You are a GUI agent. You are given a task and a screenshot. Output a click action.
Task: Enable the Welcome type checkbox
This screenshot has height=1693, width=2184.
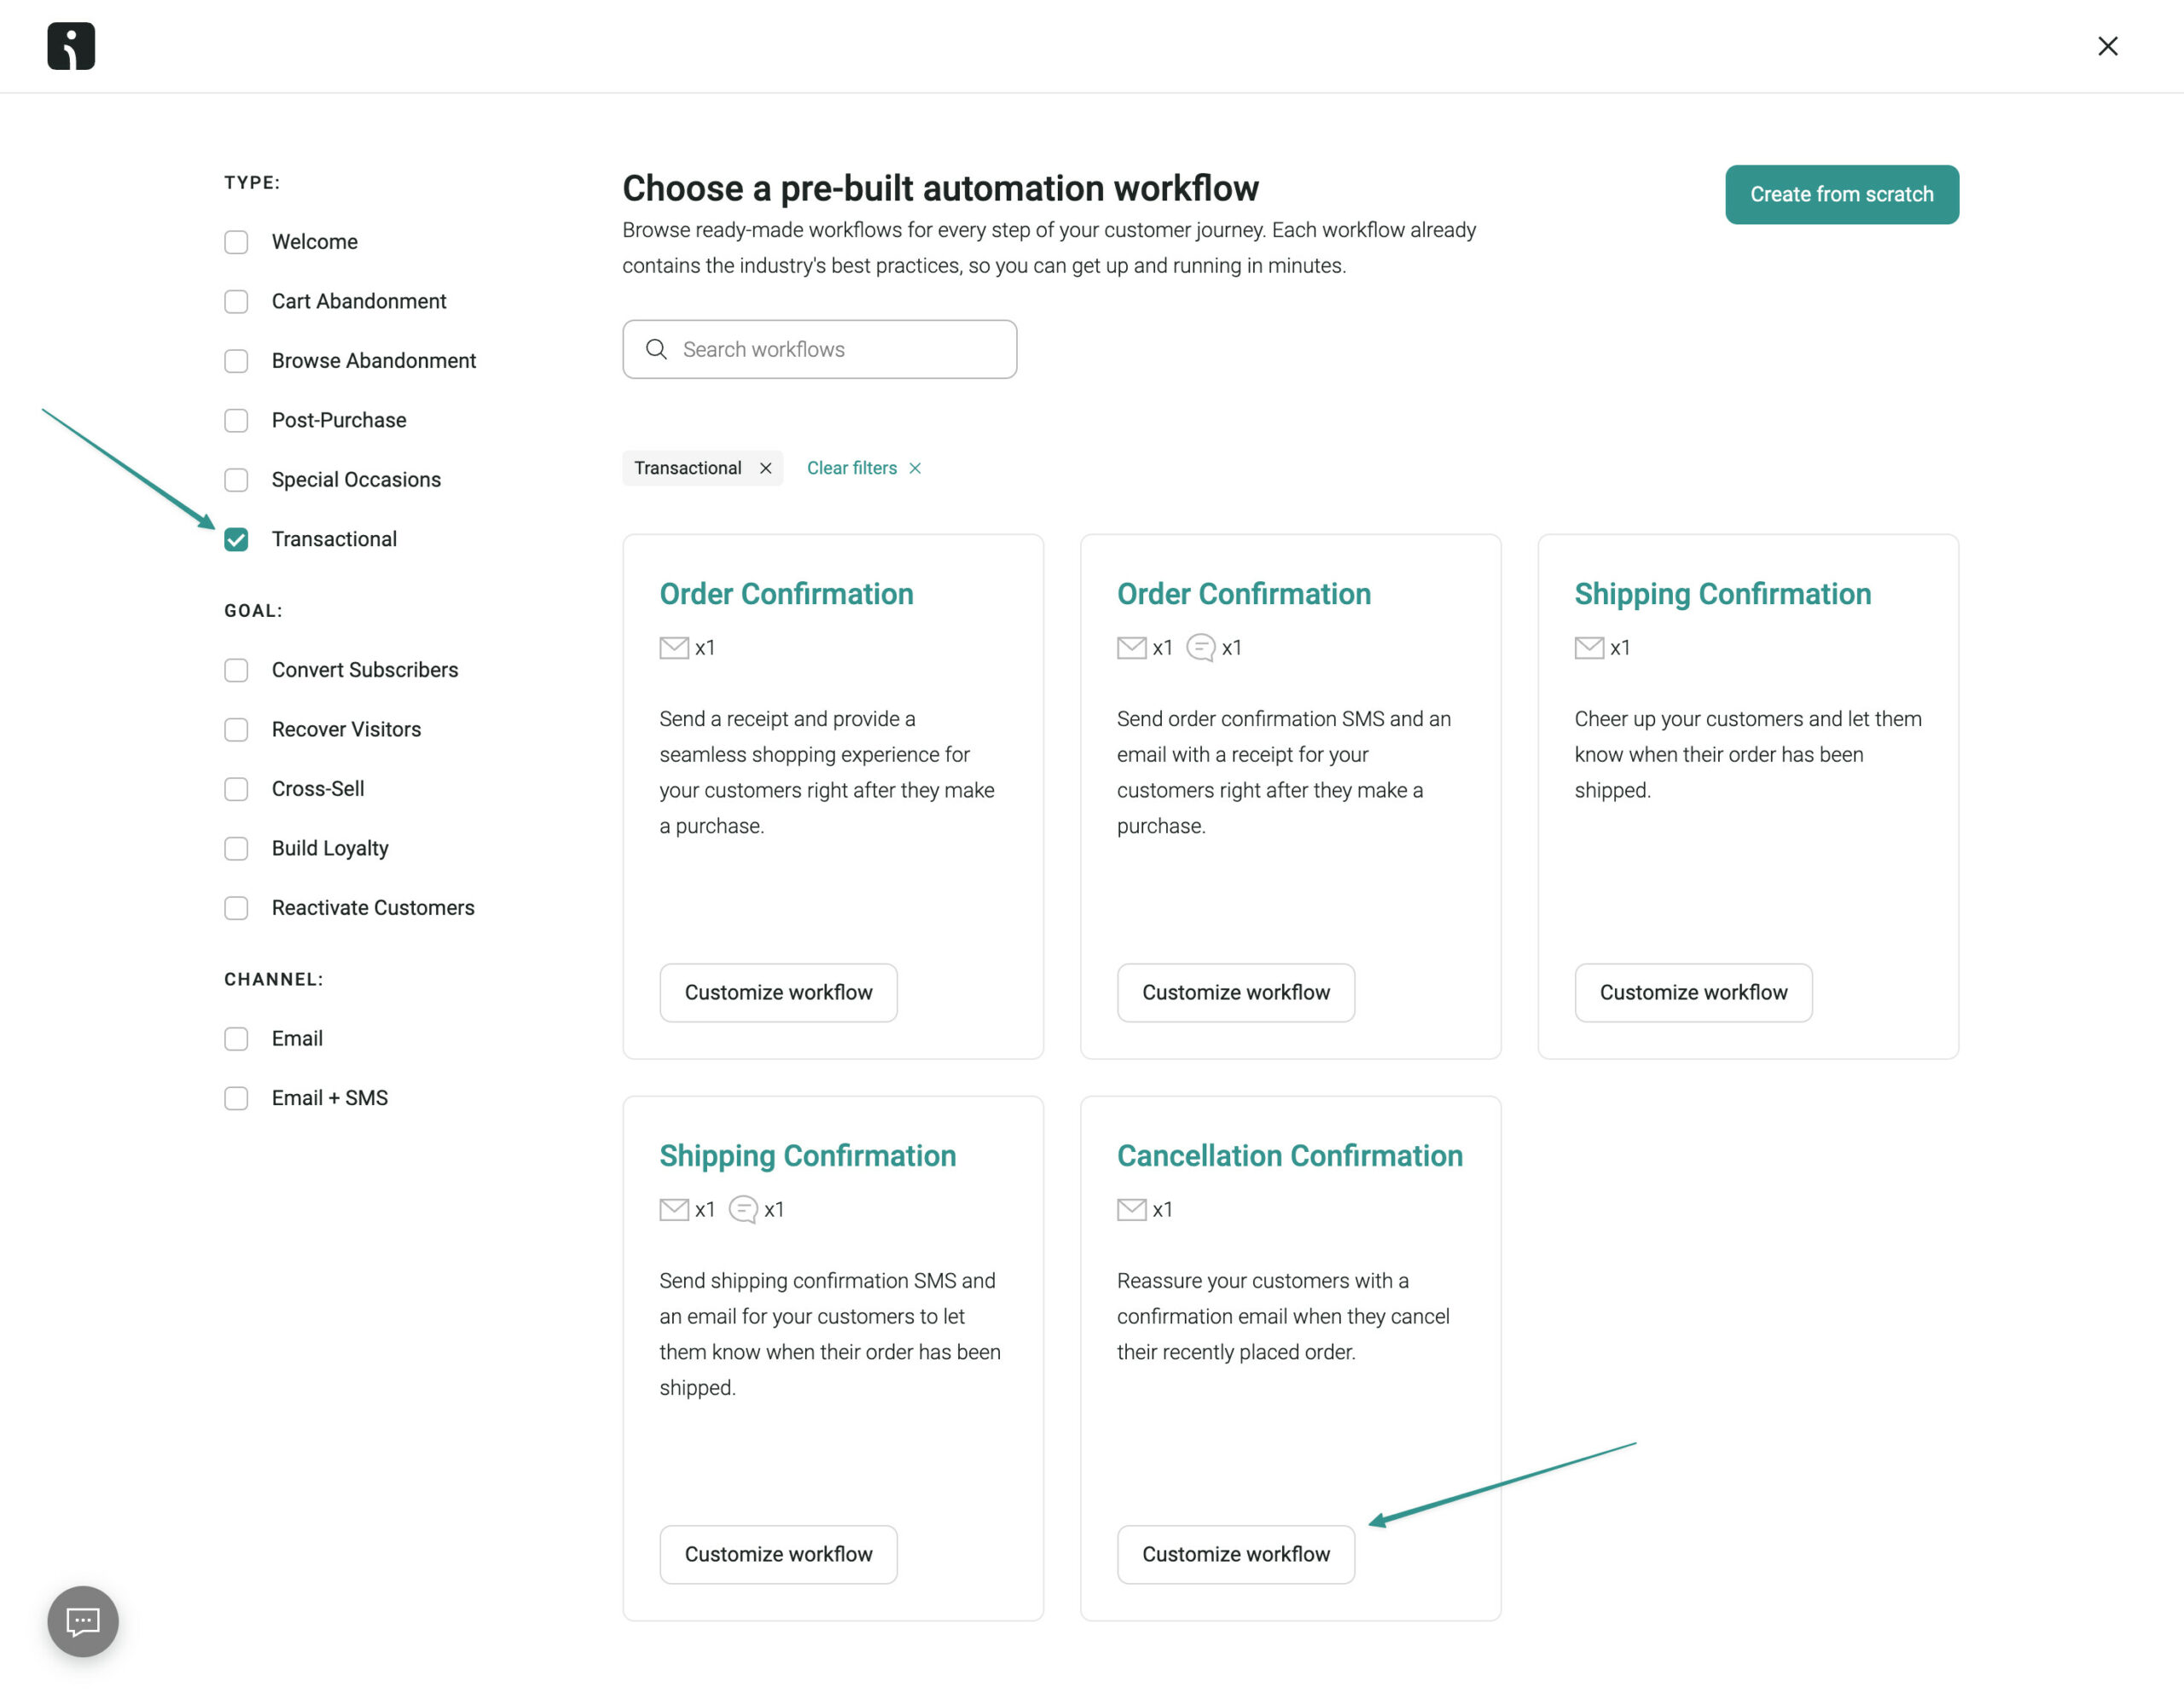pos(236,242)
